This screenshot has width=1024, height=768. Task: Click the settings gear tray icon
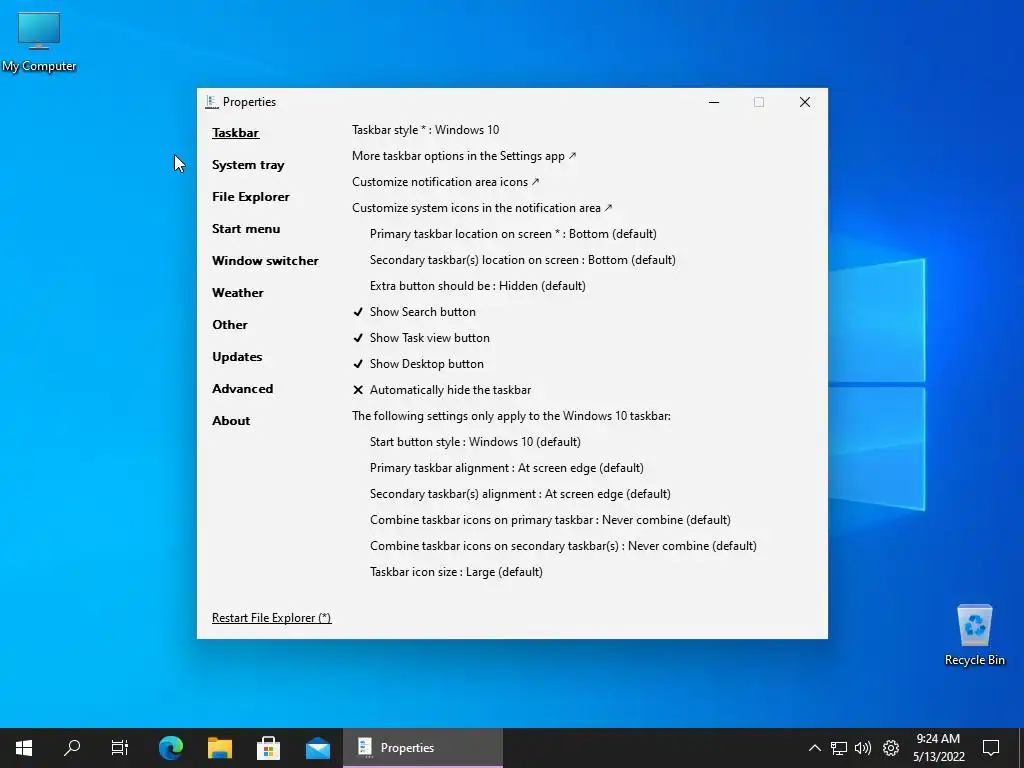(x=891, y=748)
